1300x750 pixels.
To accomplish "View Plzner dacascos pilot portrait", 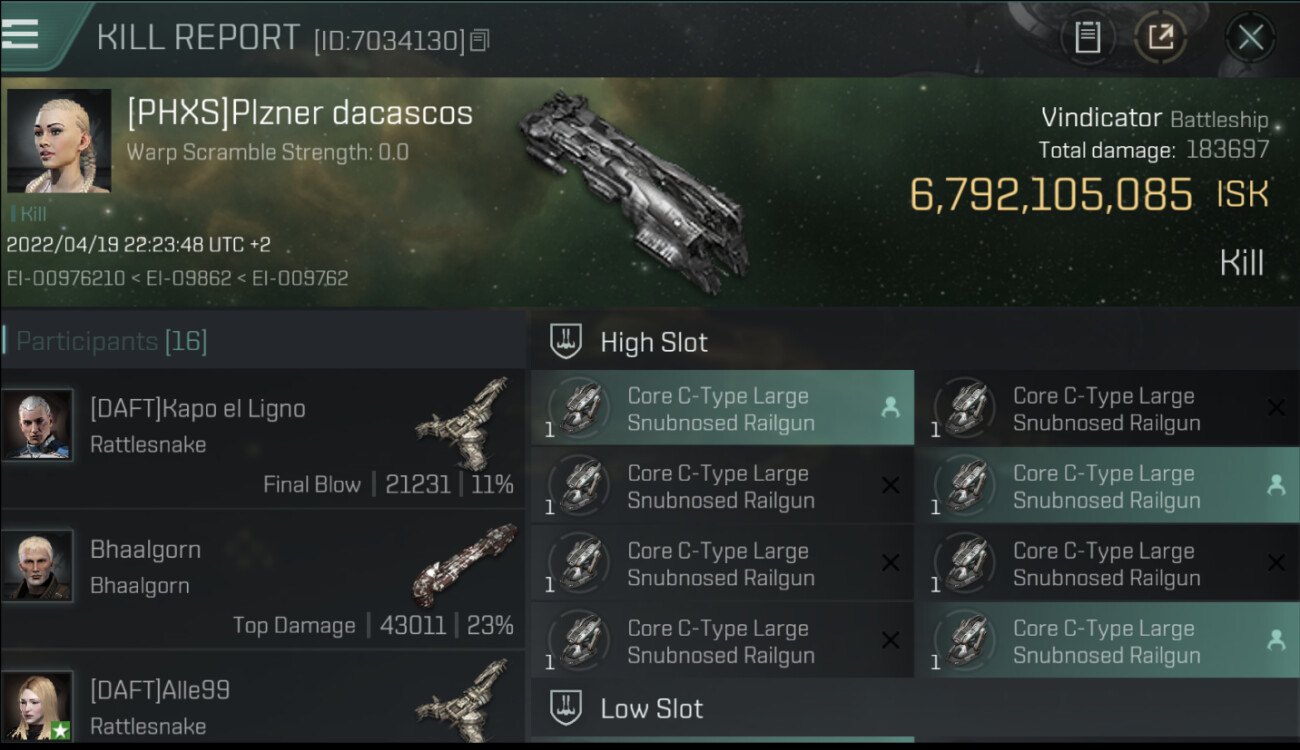I will tap(59, 141).
